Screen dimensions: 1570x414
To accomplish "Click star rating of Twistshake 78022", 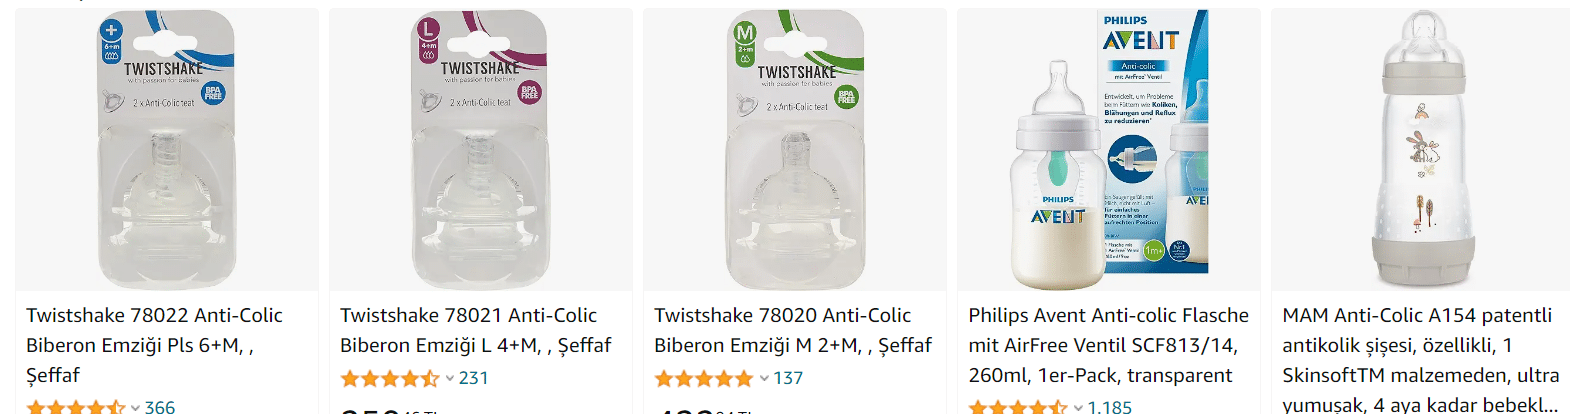I will [76, 408].
